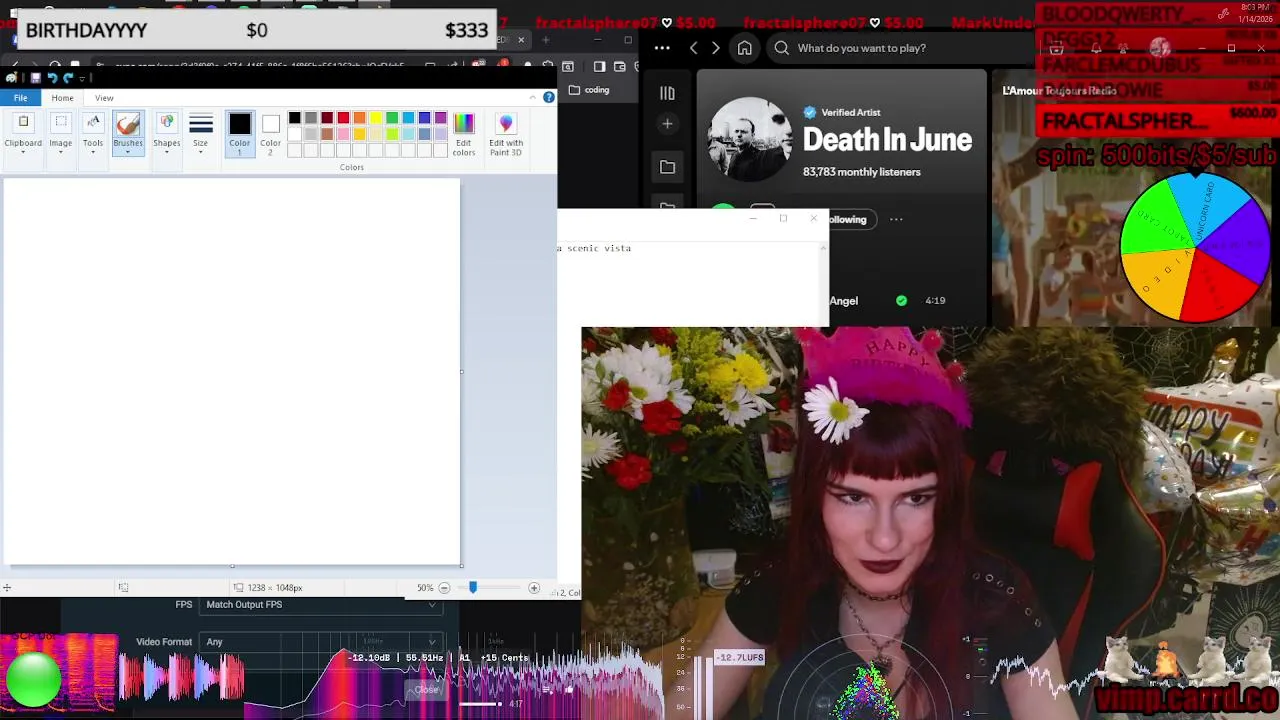The image size is (1280, 720).
Task: Toggle the browser sidebar panel icon
Action: coord(599,67)
